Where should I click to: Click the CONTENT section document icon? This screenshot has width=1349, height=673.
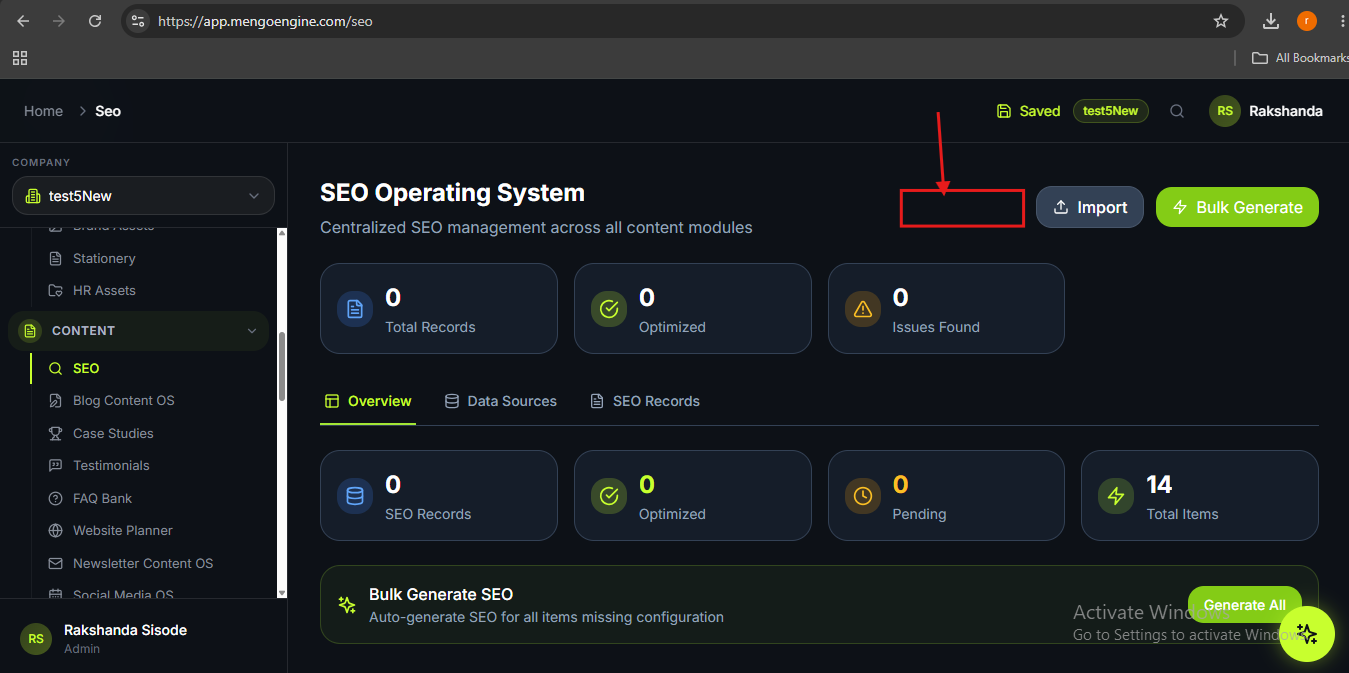[x=30, y=331]
